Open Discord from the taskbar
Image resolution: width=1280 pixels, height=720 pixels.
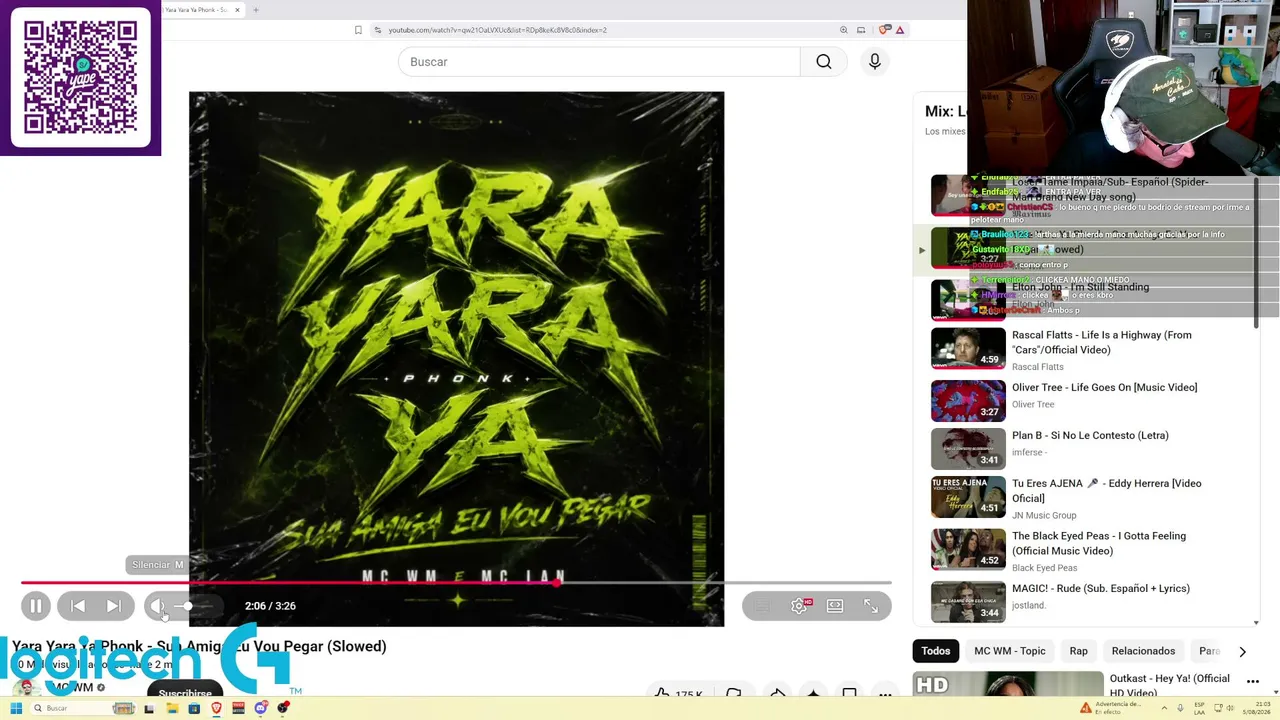tap(261, 709)
